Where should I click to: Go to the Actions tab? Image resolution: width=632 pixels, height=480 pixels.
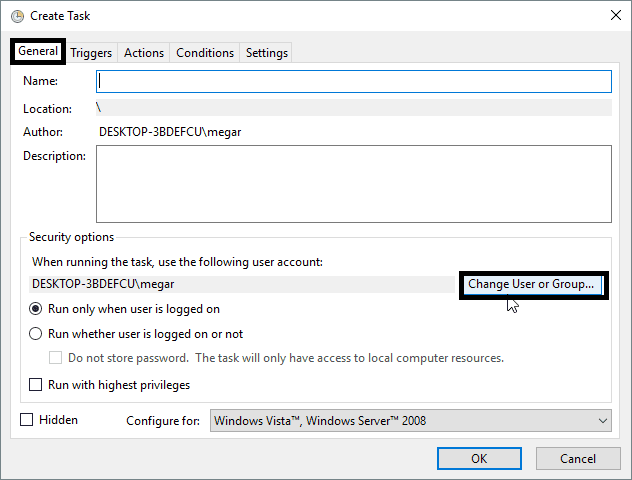tap(144, 53)
